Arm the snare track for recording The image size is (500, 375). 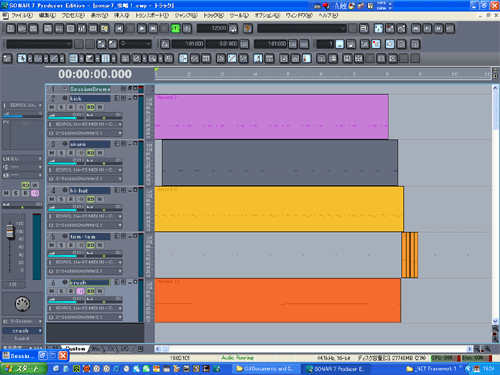point(71,153)
